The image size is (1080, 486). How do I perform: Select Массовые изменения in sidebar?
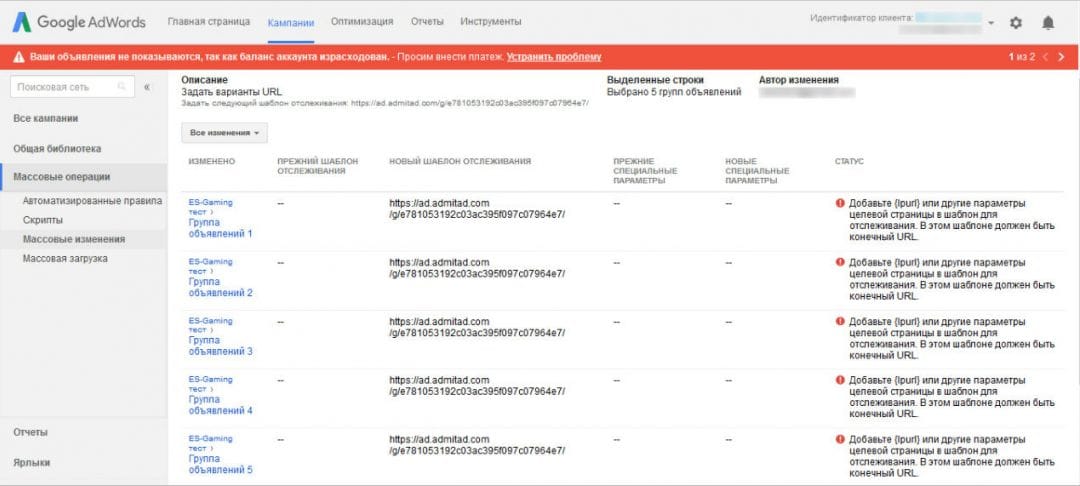pyautogui.click(x=74, y=240)
